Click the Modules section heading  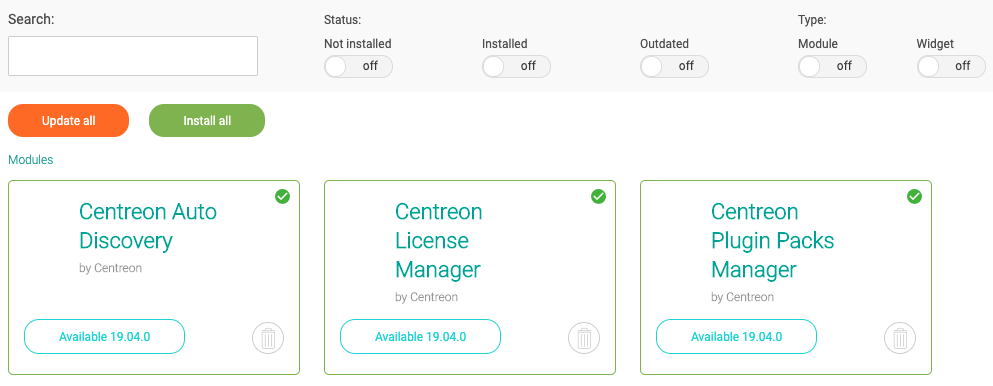coord(30,159)
